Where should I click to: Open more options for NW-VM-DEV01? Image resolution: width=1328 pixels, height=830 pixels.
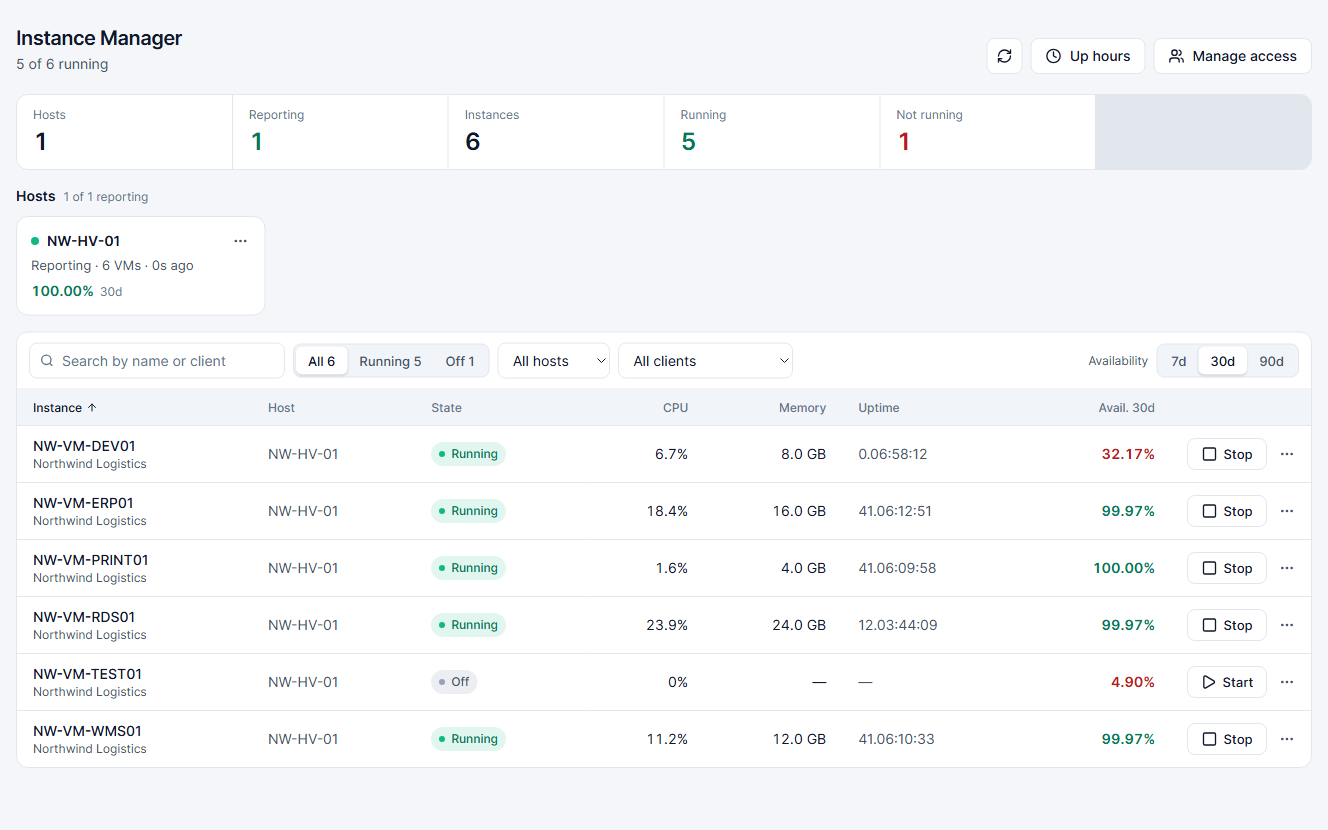1287,454
